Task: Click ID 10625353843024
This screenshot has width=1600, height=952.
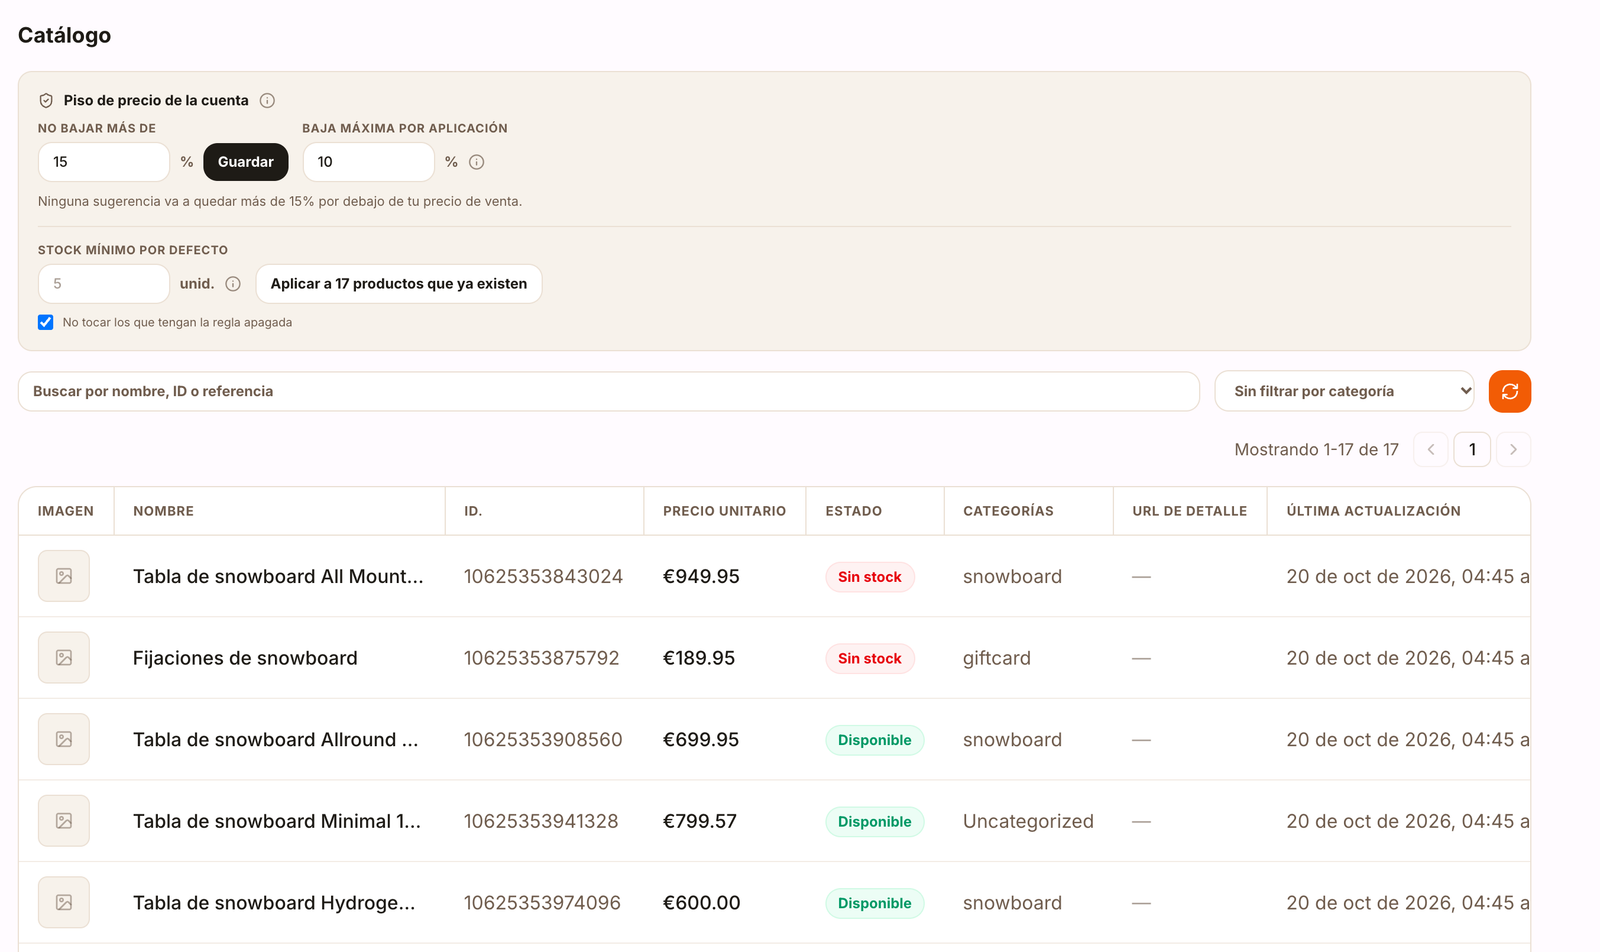Action: pyautogui.click(x=543, y=577)
